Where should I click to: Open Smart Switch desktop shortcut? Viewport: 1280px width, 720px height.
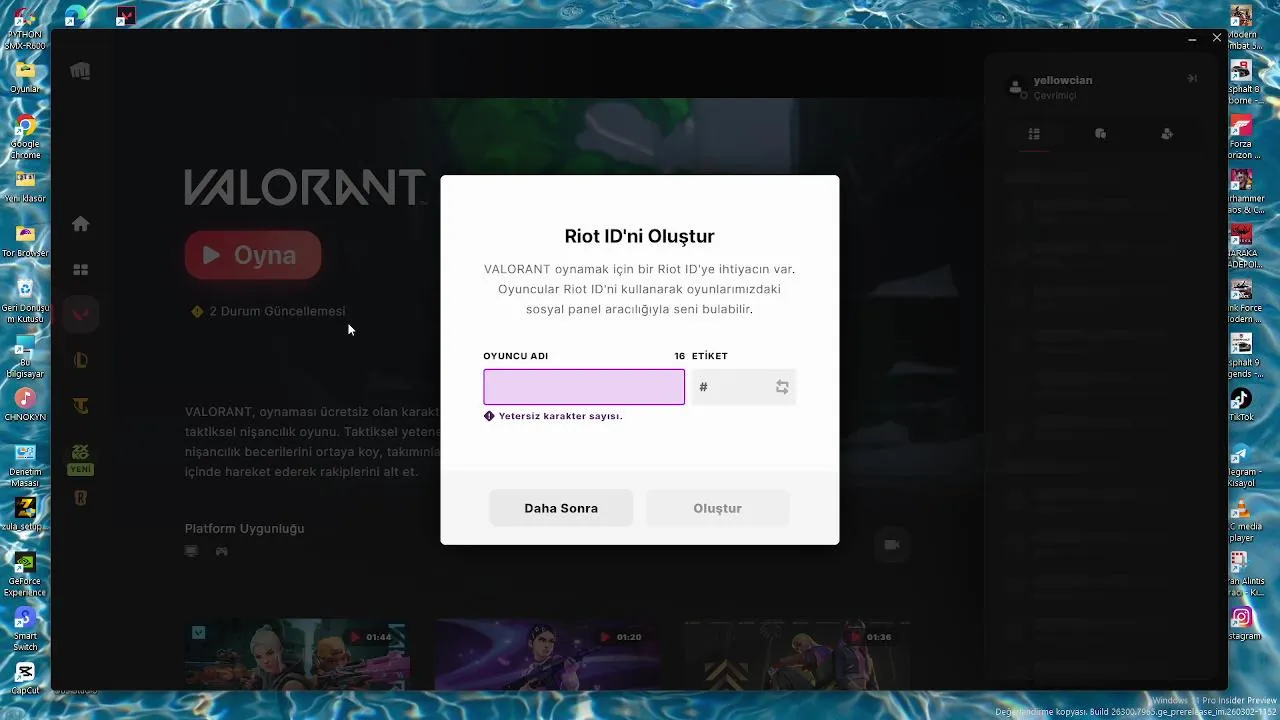[25, 629]
